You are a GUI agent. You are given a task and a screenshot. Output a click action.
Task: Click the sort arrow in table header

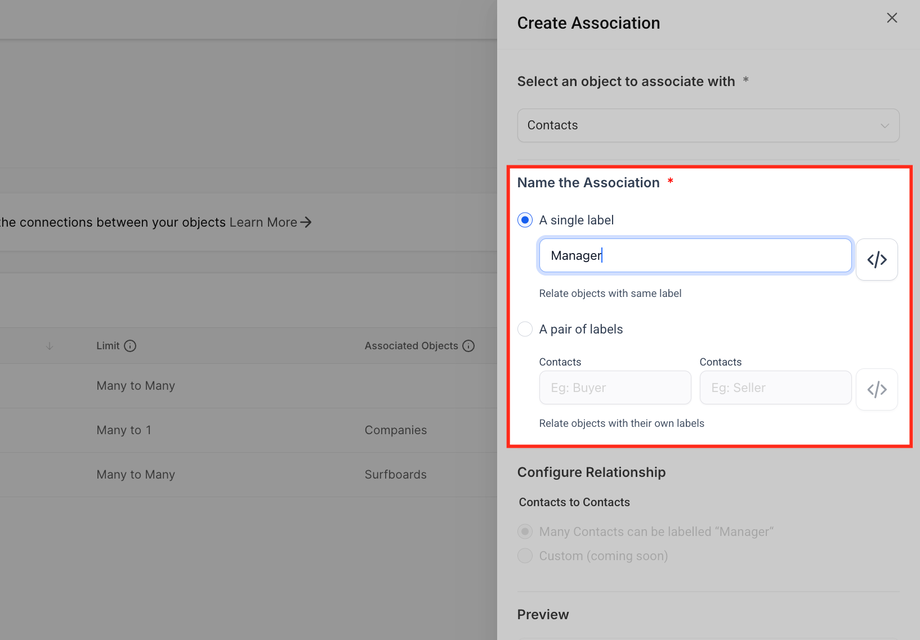[49, 346]
